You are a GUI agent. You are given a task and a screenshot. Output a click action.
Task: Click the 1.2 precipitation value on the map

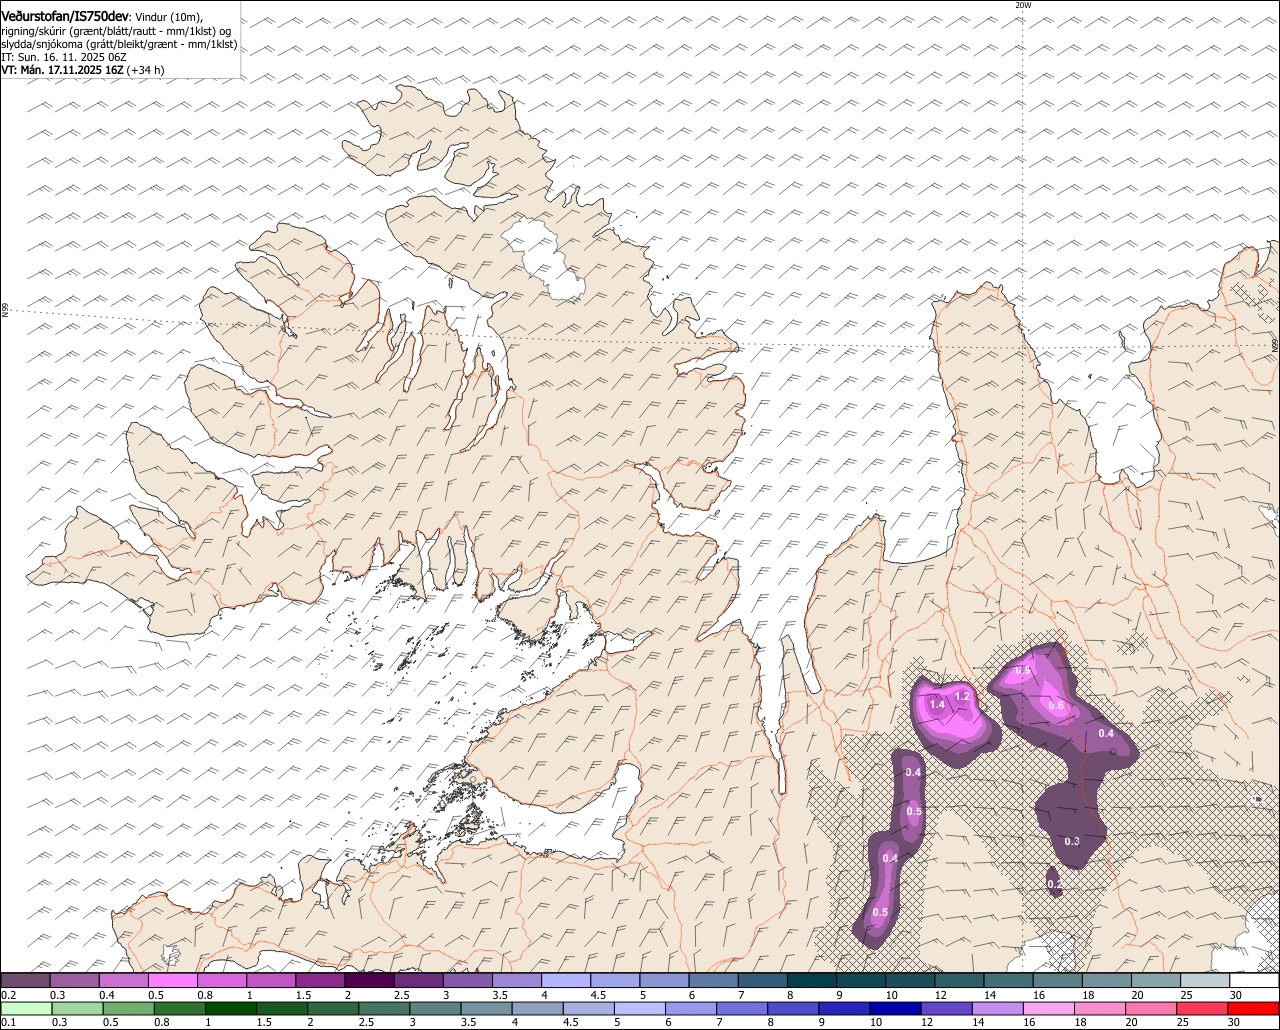pos(962,696)
